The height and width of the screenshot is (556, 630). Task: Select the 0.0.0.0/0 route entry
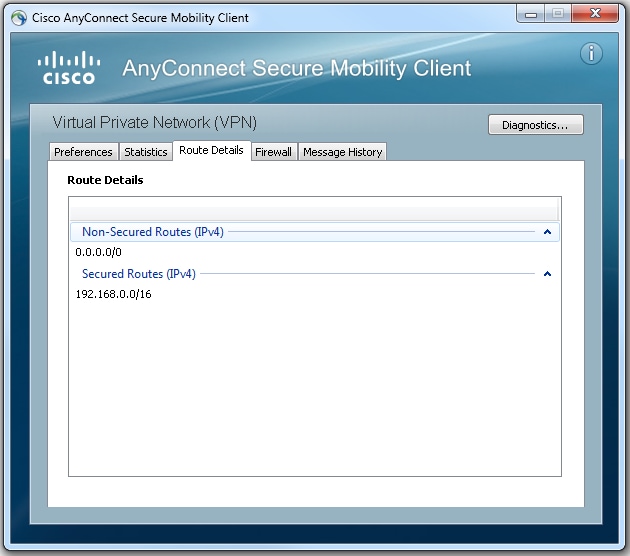98,252
